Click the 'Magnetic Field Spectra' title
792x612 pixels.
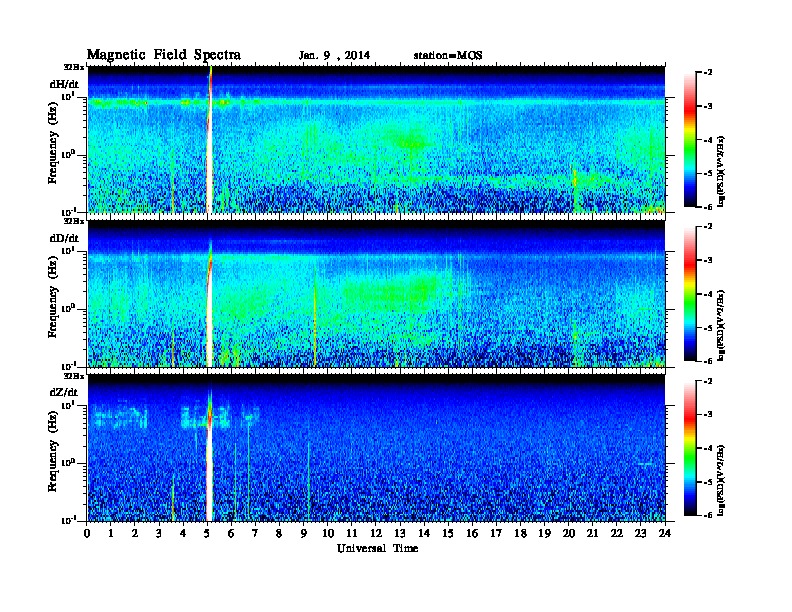(x=164, y=55)
